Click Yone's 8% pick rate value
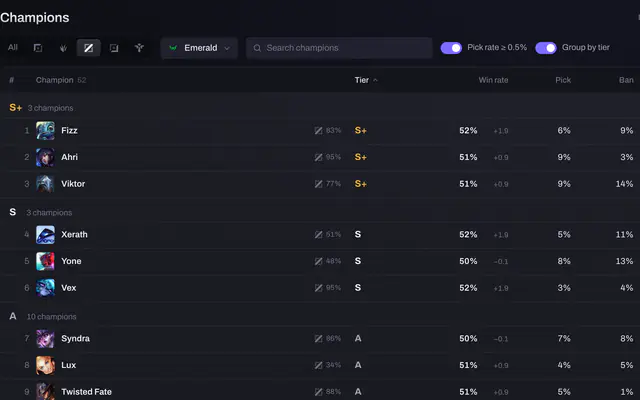640x400 pixels. (564, 261)
